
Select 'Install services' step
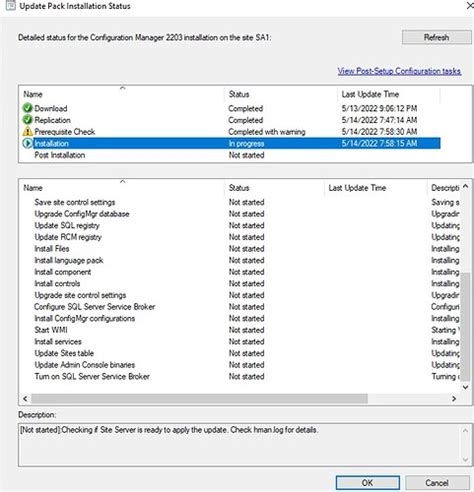[x=58, y=342]
